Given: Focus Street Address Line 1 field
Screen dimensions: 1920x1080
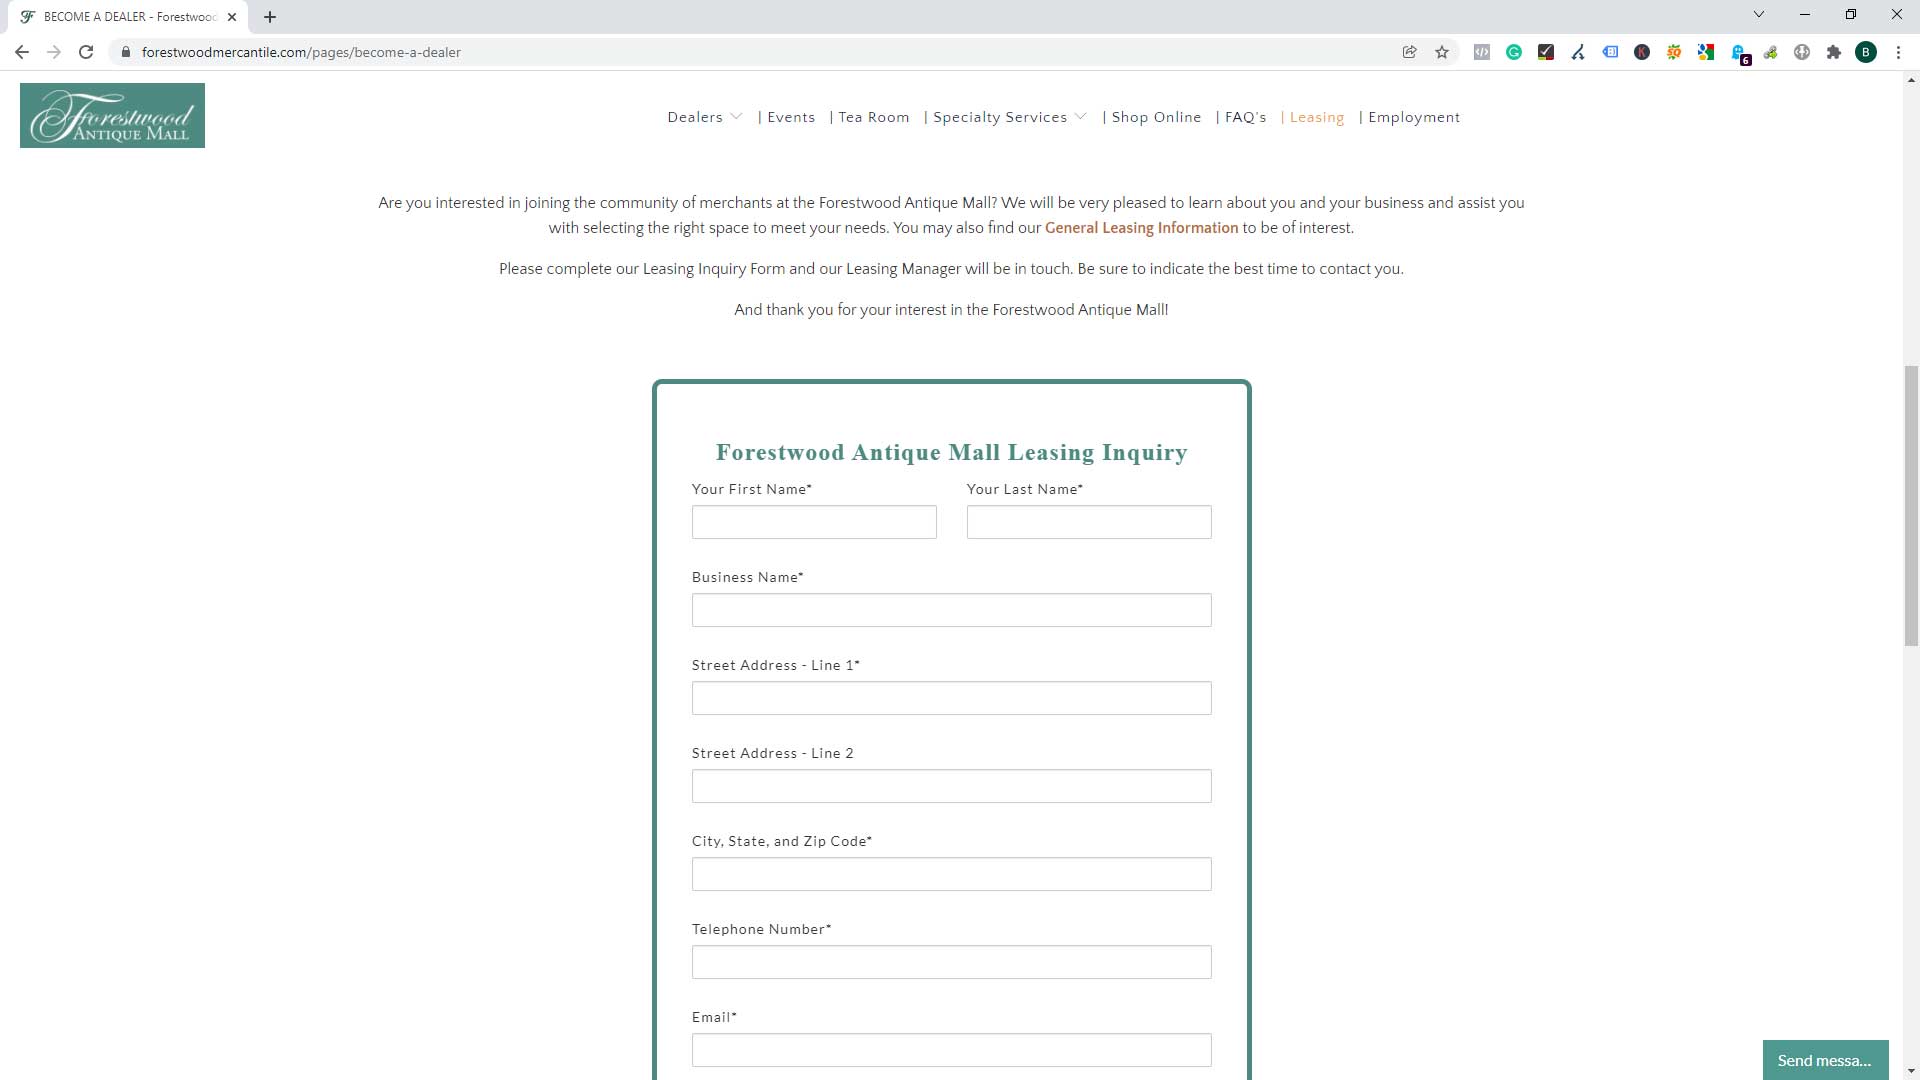Looking at the screenshot, I should tap(951, 698).
